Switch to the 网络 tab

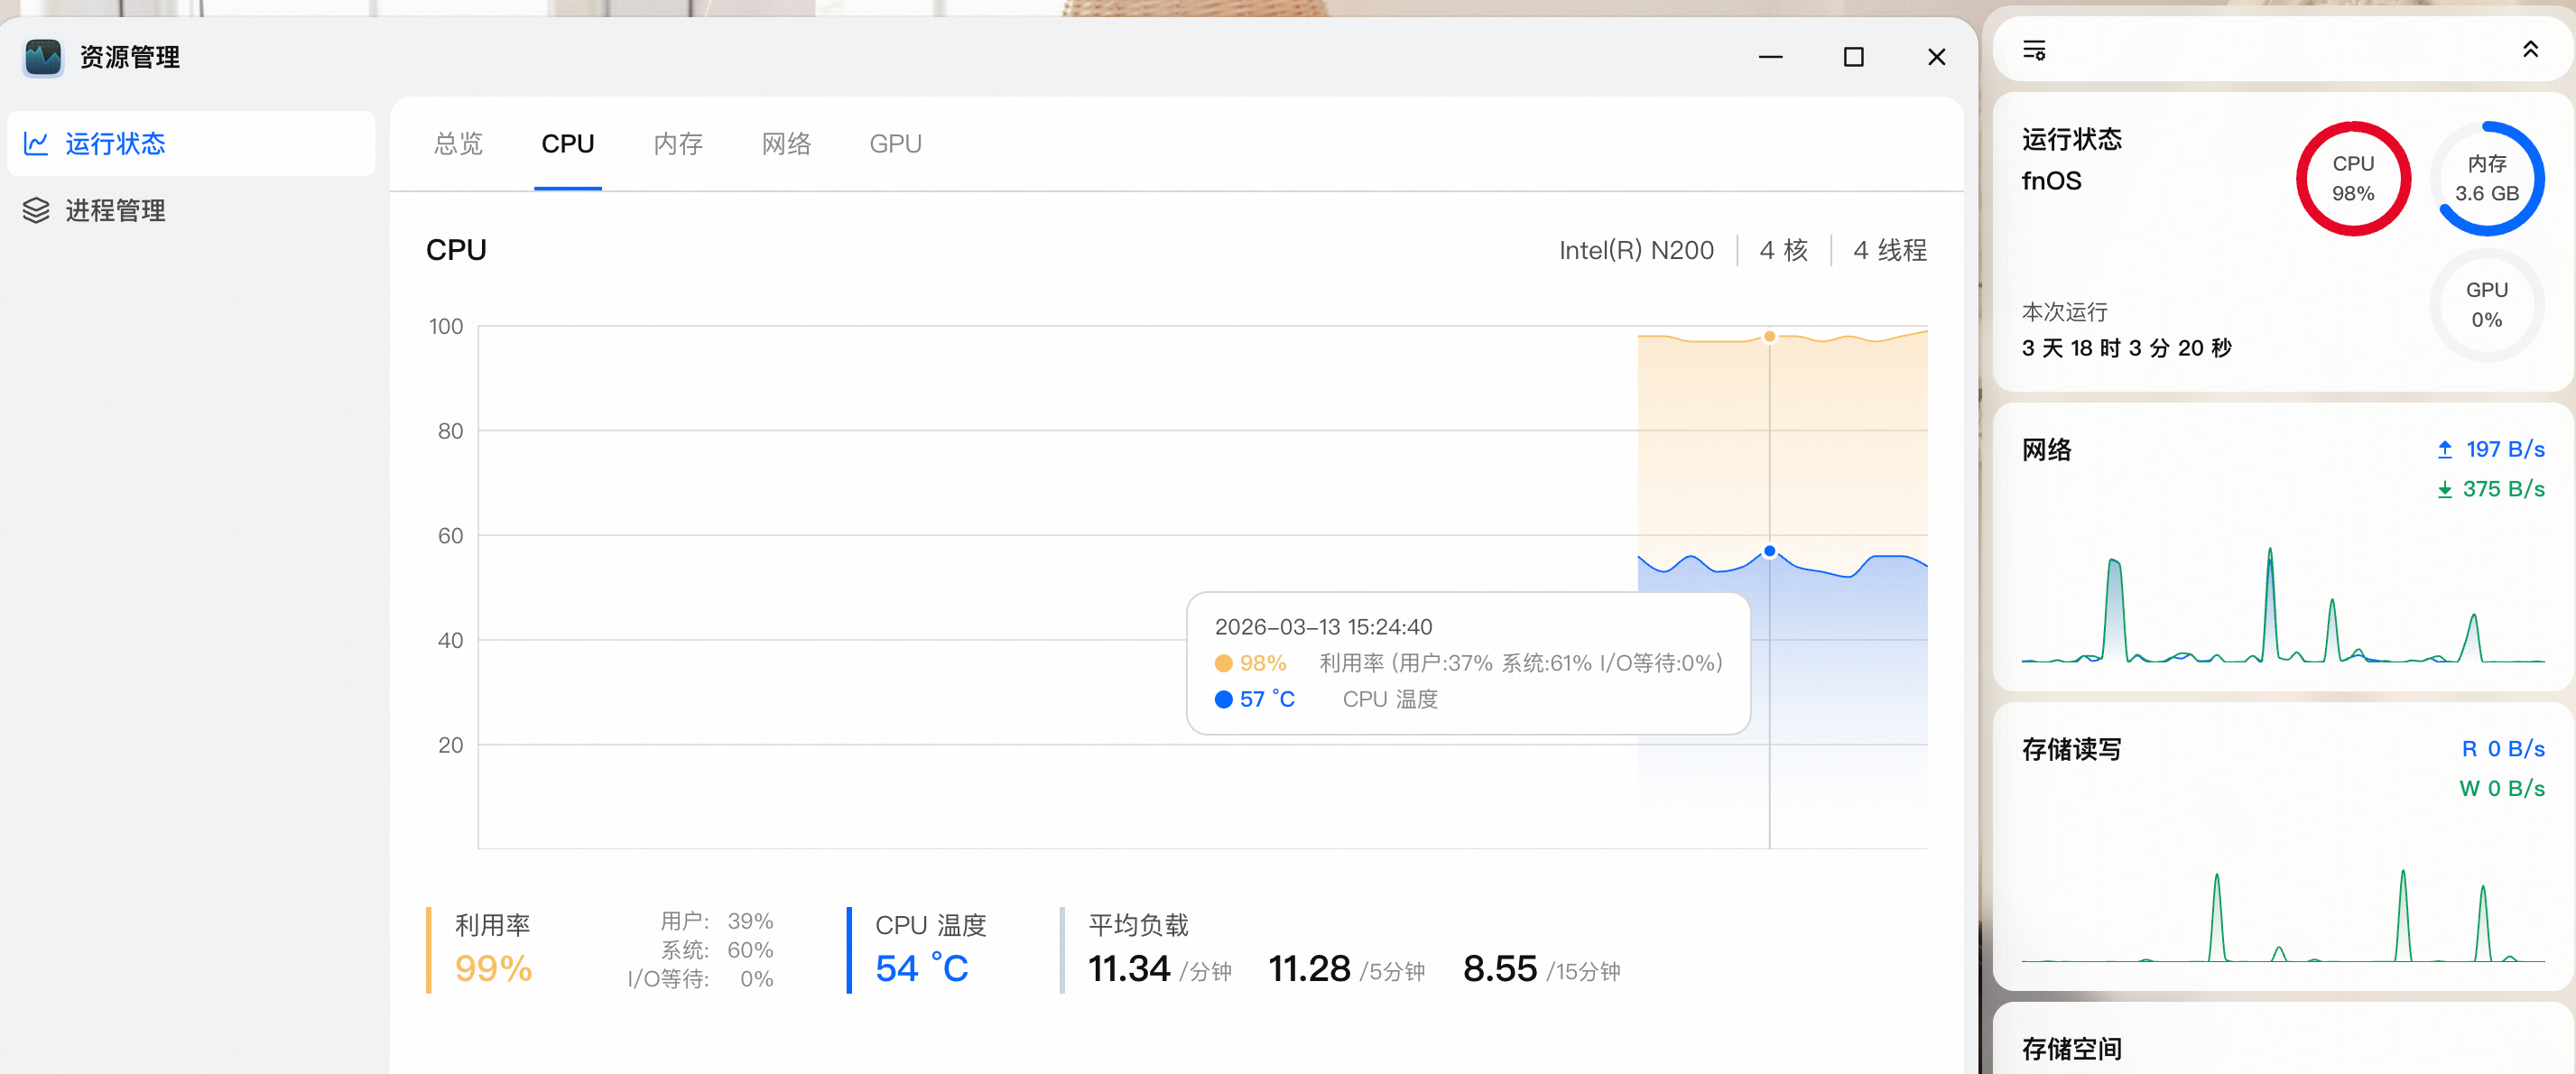(x=786, y=144)
